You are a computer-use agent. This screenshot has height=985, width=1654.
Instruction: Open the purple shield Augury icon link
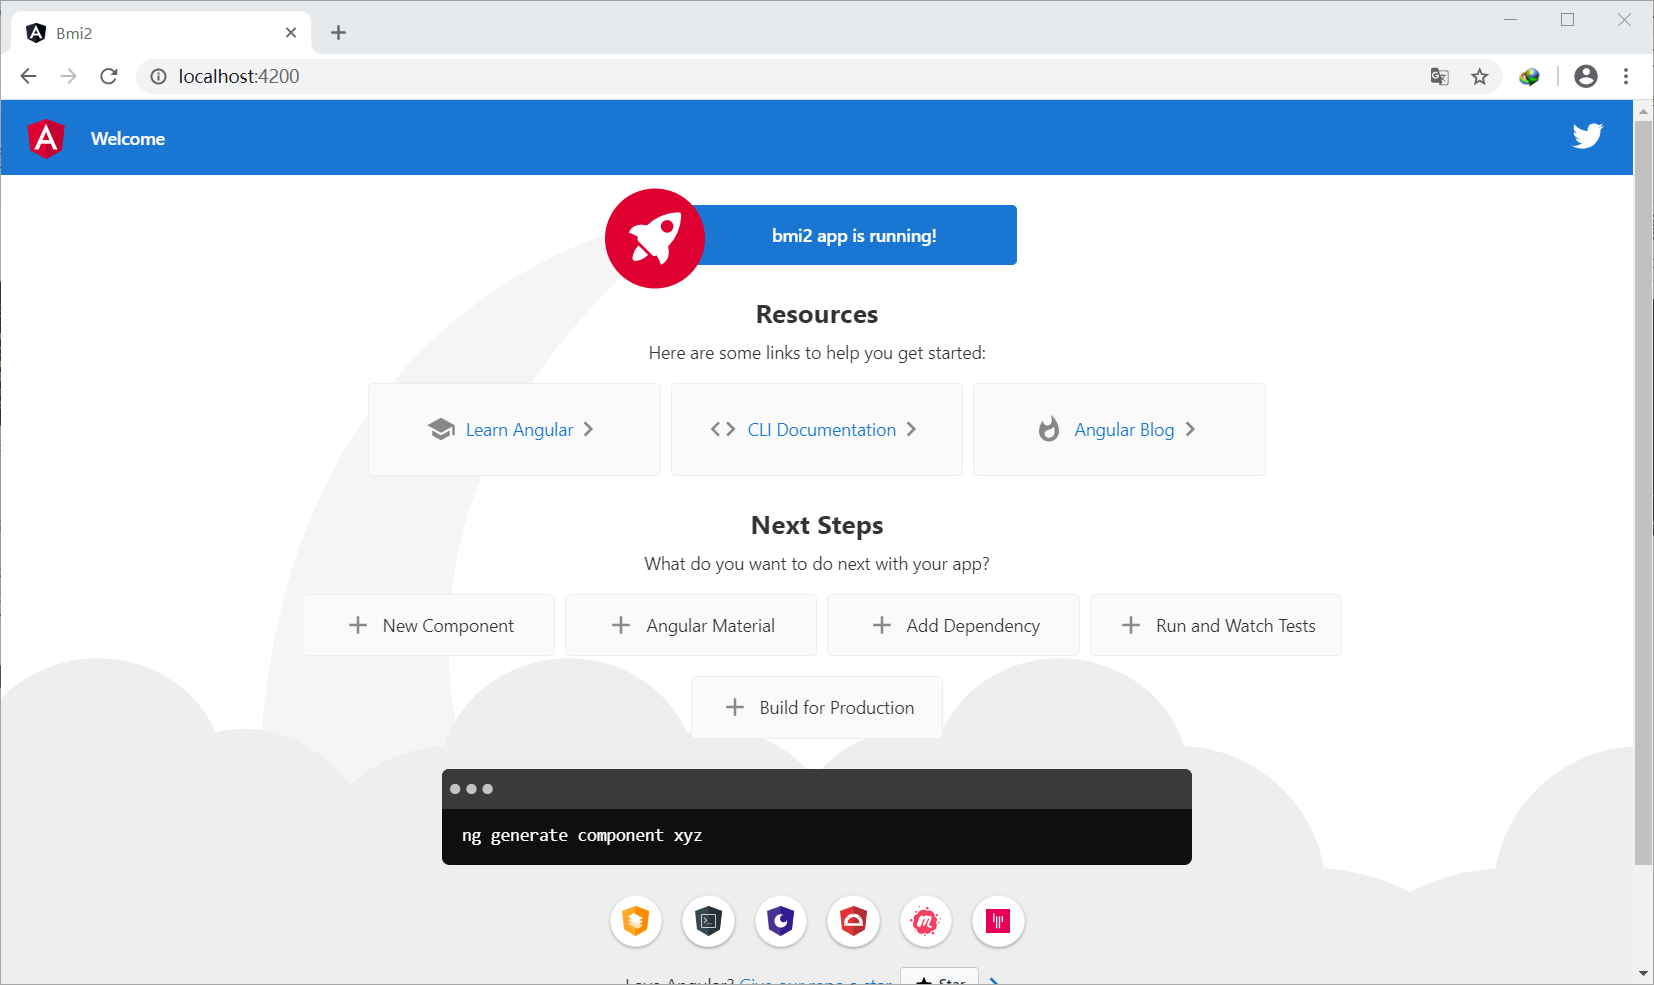(x=781, y=921)
